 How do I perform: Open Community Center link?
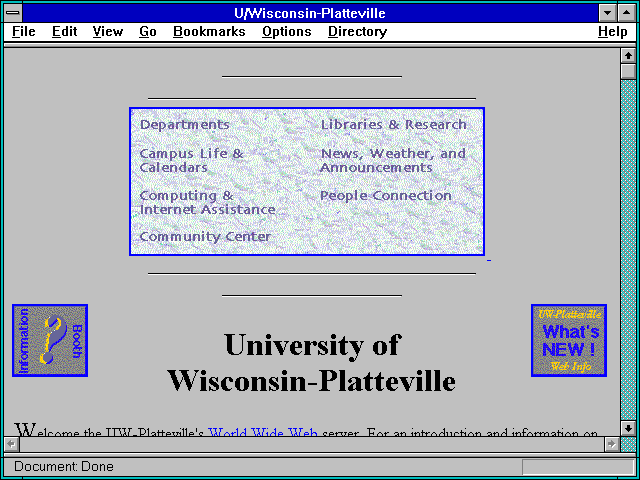pos(205,236)
